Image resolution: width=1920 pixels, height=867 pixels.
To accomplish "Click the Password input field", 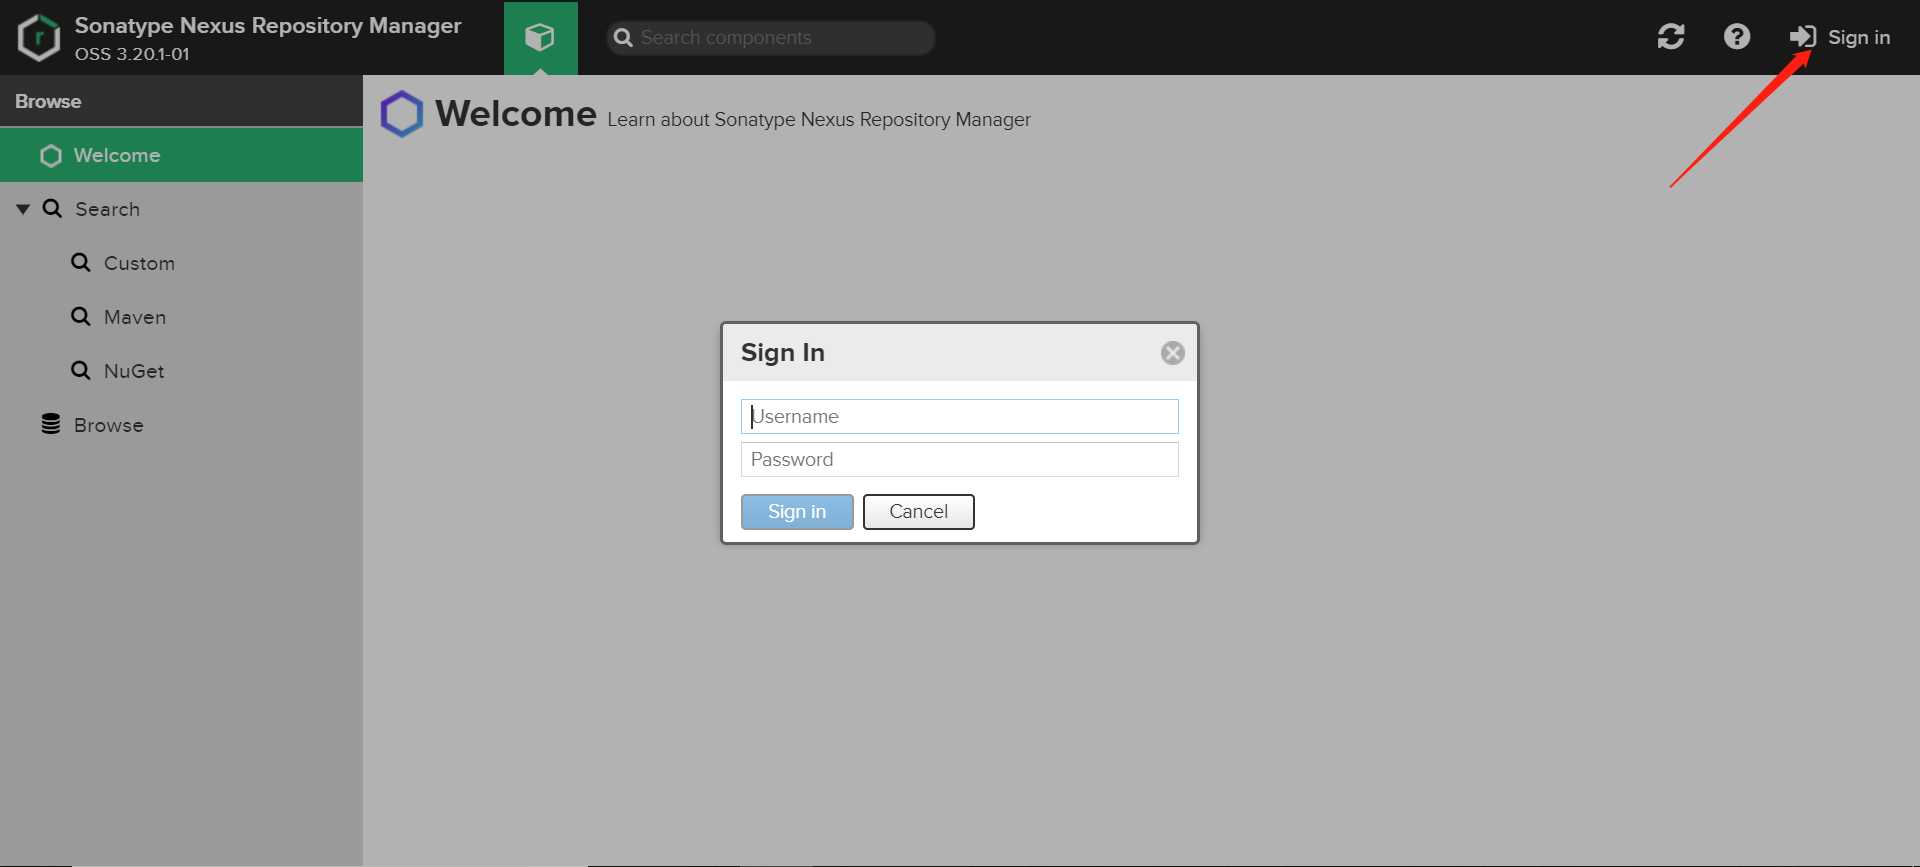I will (960, 459).
